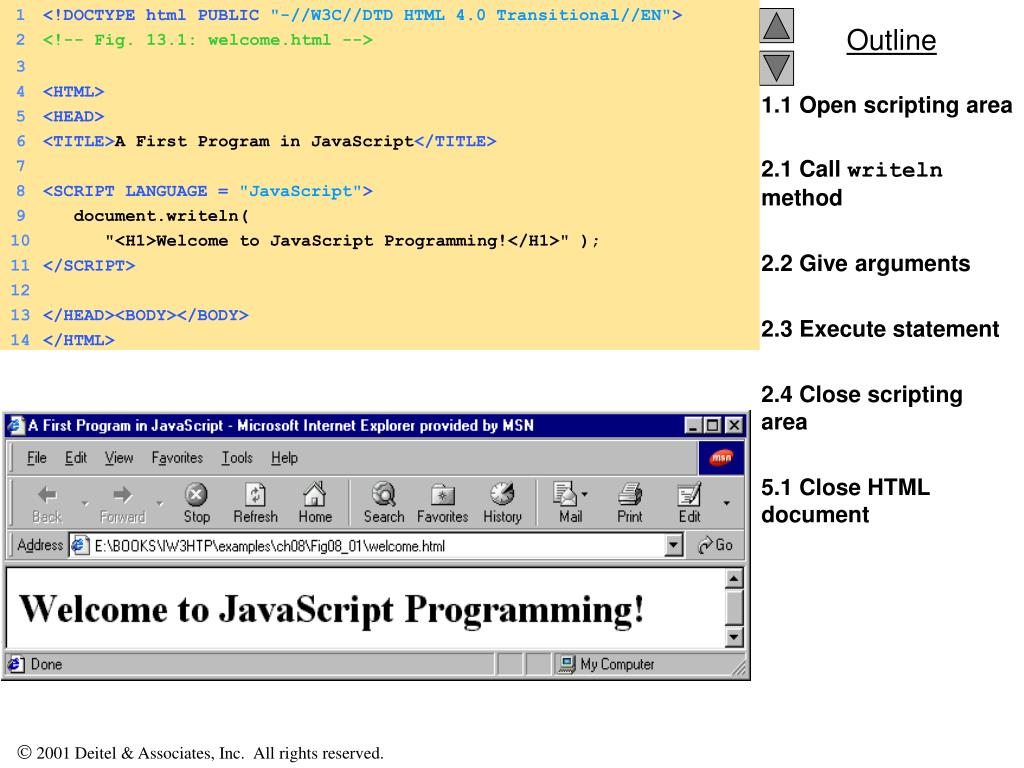
Task: Click outline item '1.1 Open scripting area'
Action: [x=886, y=105]
